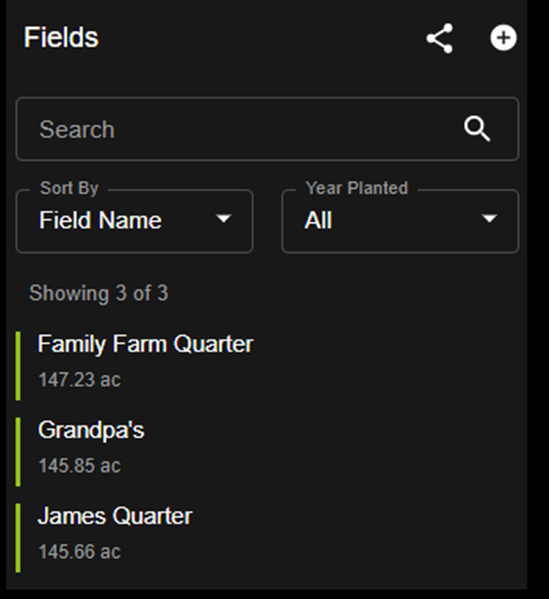Click Family Farm Quarter's green color bar
The height and width of the screenshot is (599, 549).
click(x=18, y=366)
